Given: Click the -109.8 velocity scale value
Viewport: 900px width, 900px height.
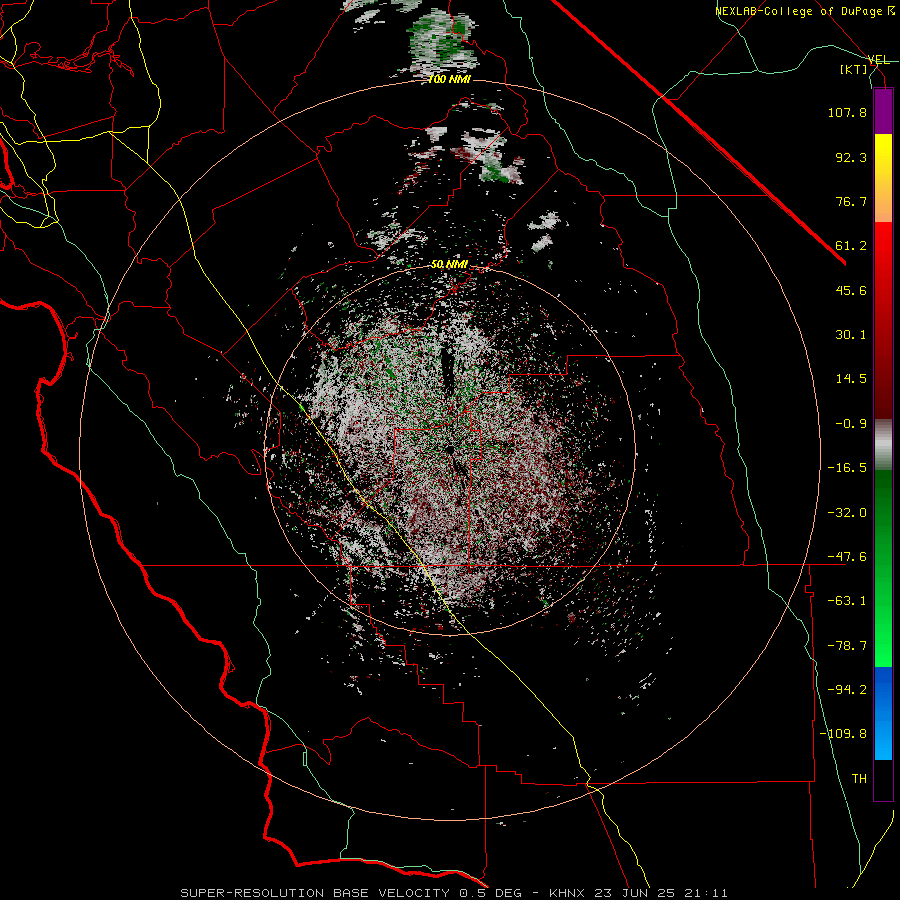Looking at the screenshot, I should (843, 734).
